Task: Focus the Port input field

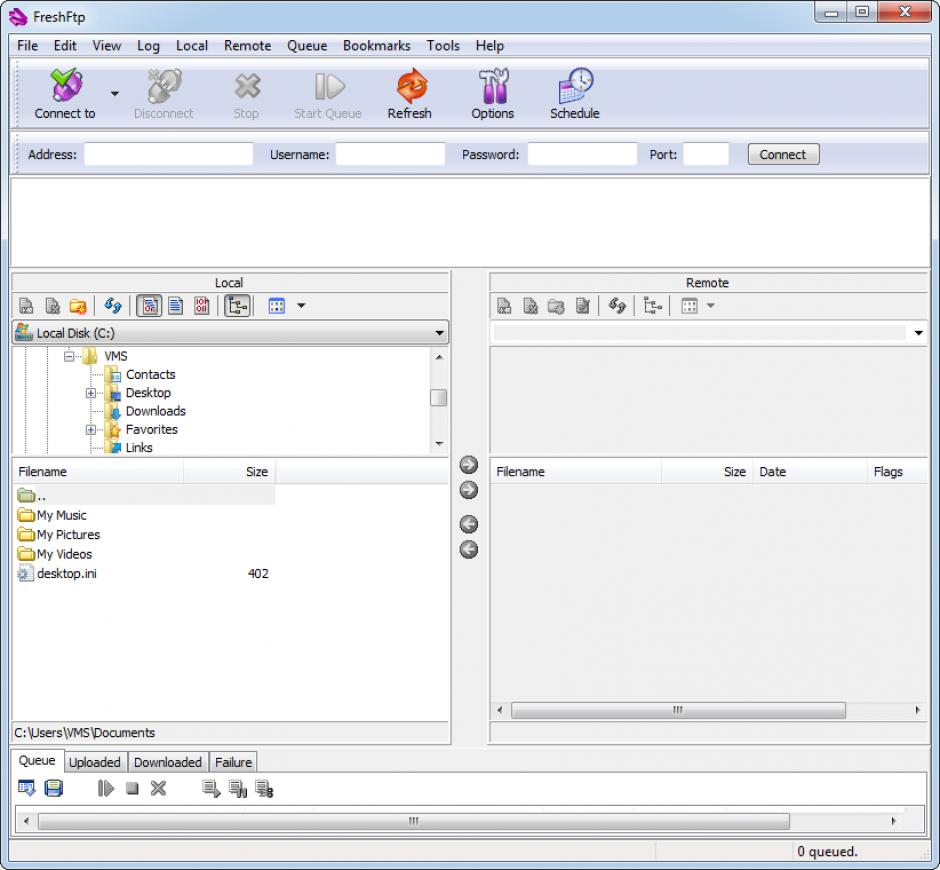Action: coord(706,154)
